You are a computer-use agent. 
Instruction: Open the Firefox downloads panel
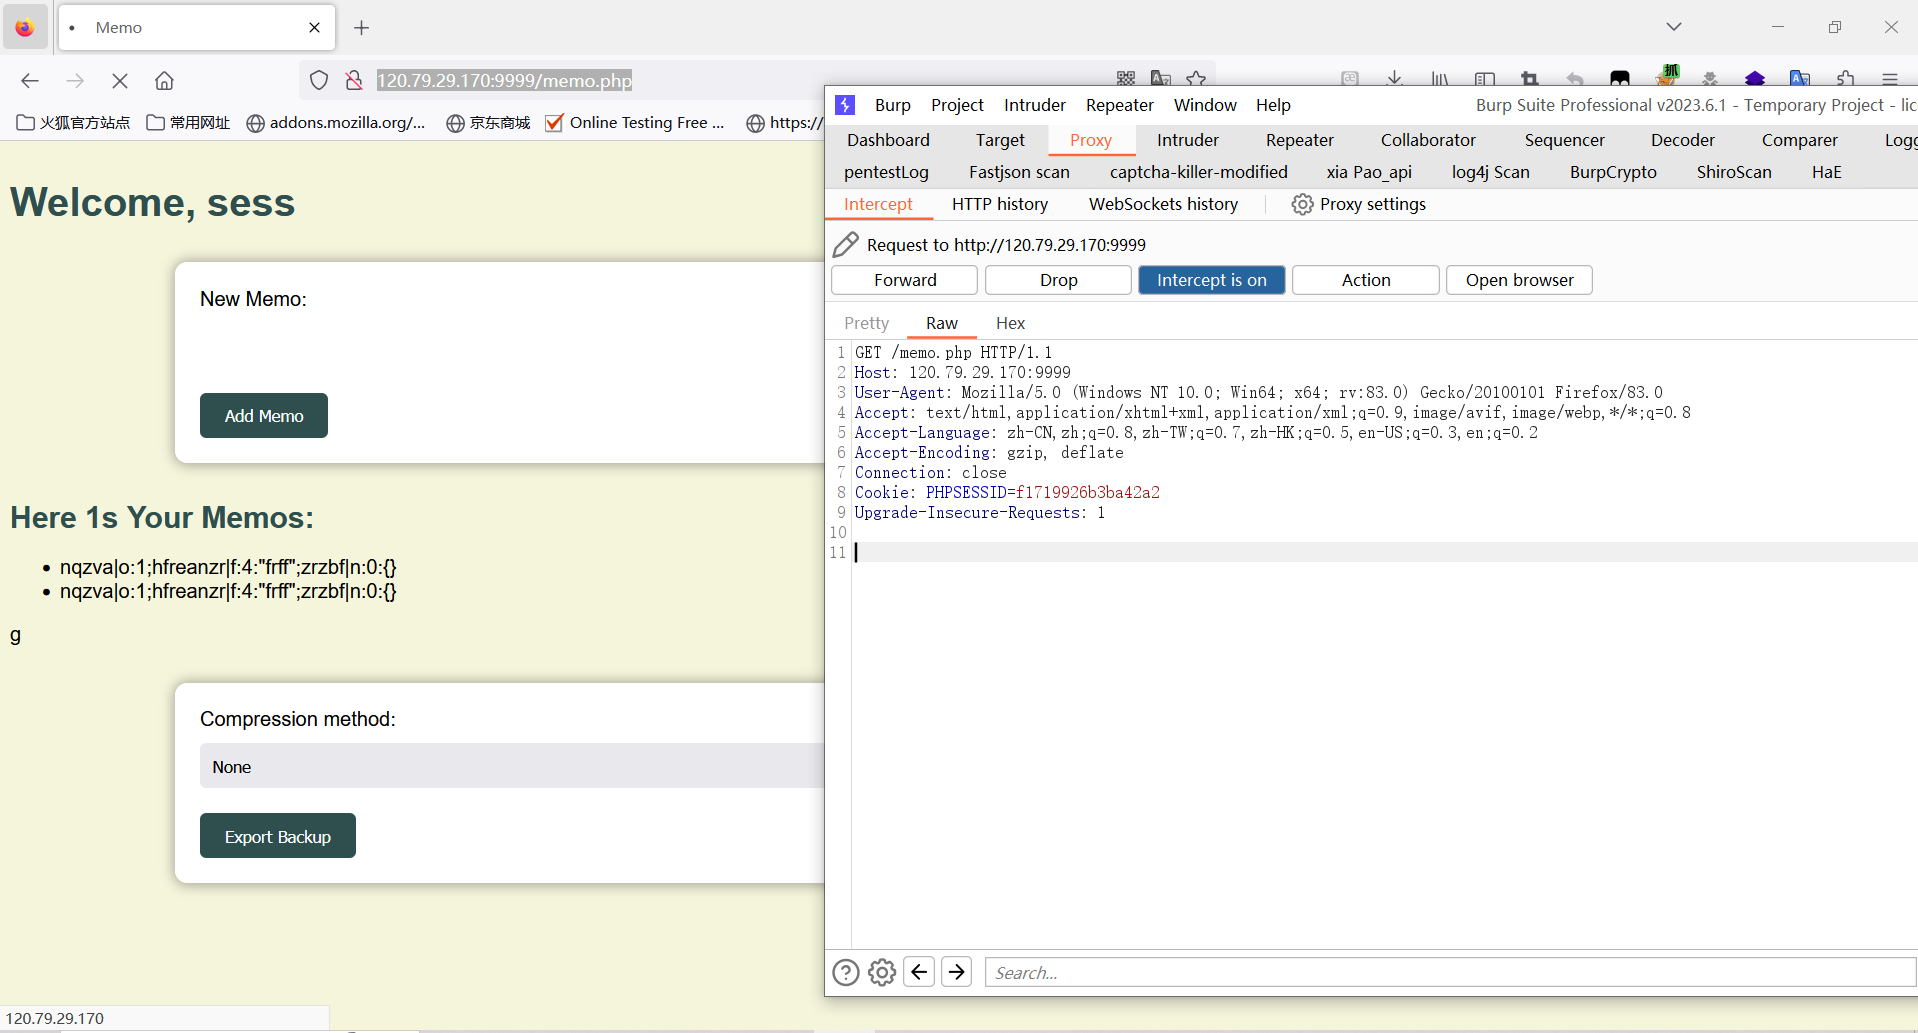click(1395, 78)
